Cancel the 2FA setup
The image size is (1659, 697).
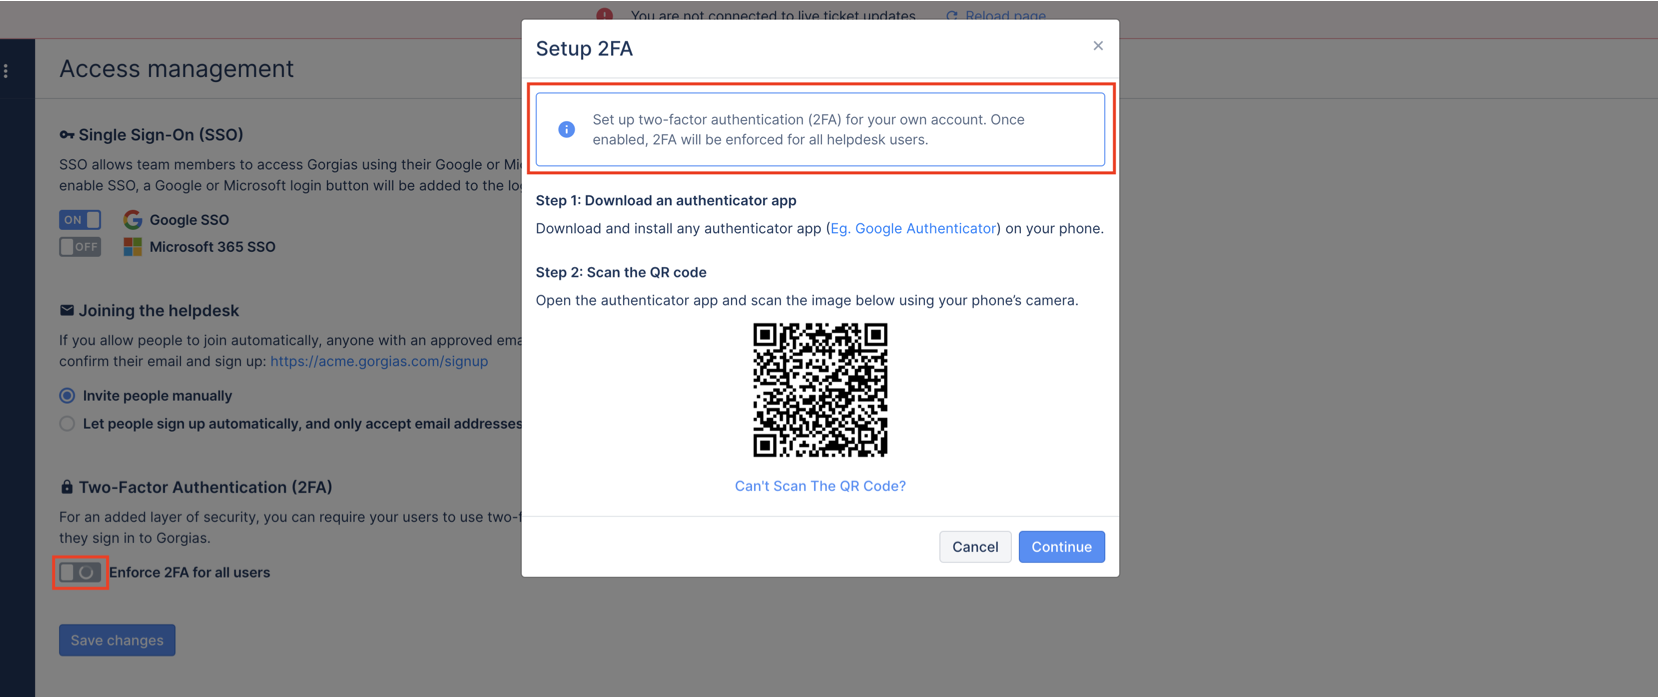(975, 547)
